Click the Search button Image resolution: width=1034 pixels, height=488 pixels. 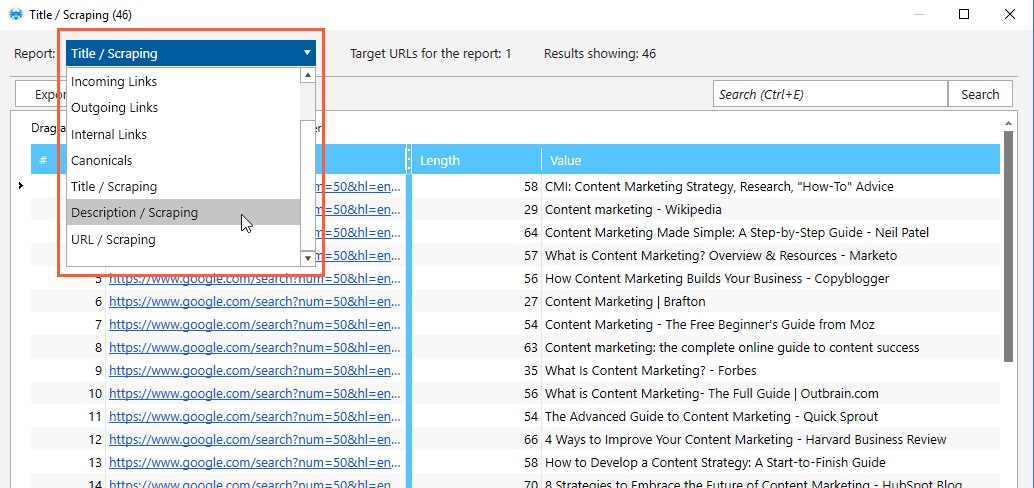point(979,94)
